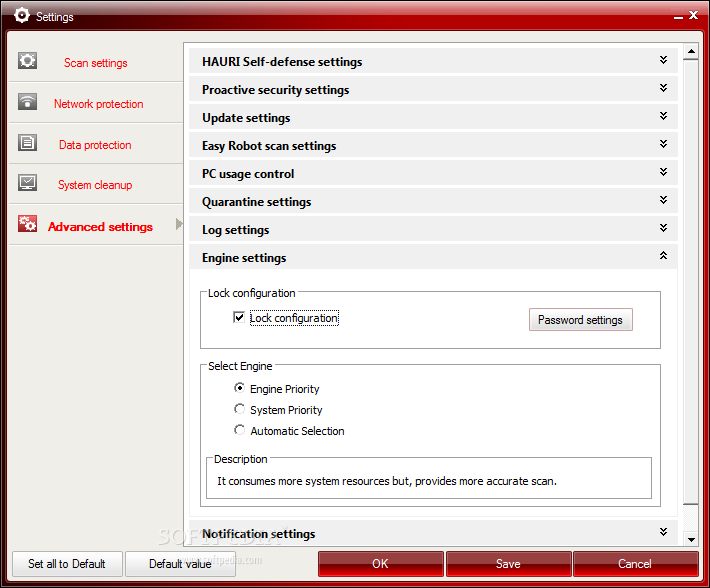Click the Cancel button
The height and width of the screenshot is (588, 710).
click(635, 564)
